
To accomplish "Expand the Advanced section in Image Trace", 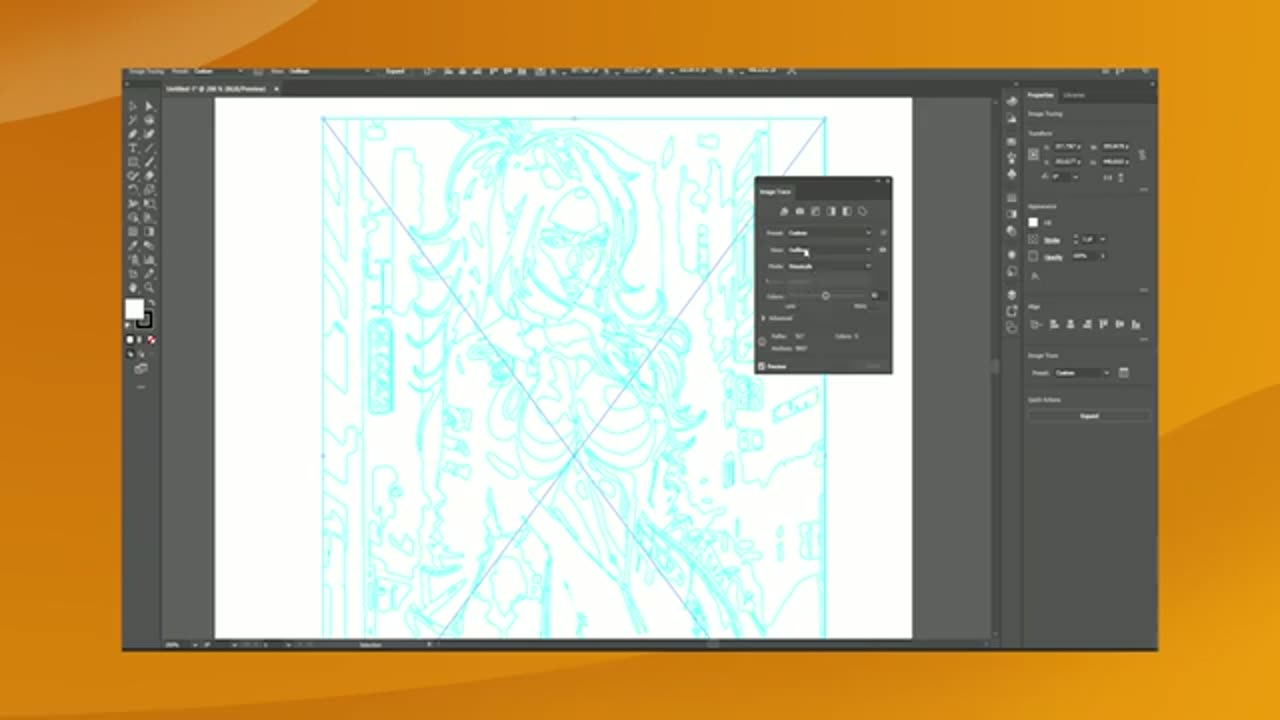I will click(764, 318).
